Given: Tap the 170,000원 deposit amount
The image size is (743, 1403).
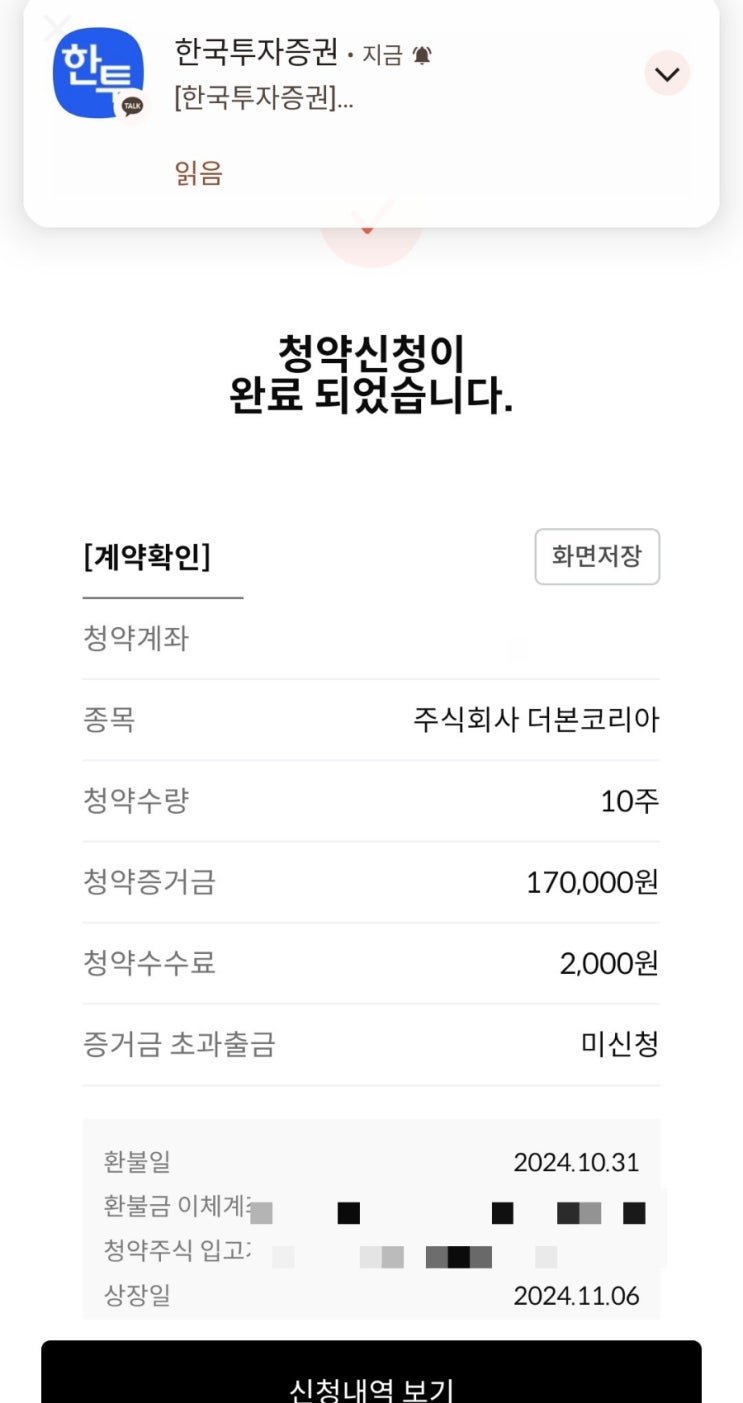Looking at the screenshot, I should [592, 882].
